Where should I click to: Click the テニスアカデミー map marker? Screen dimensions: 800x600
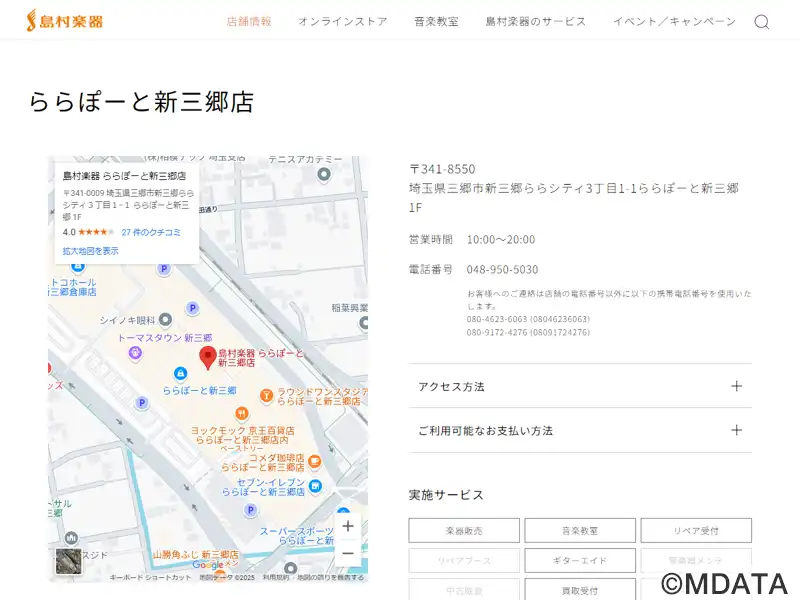click(323, 175)
